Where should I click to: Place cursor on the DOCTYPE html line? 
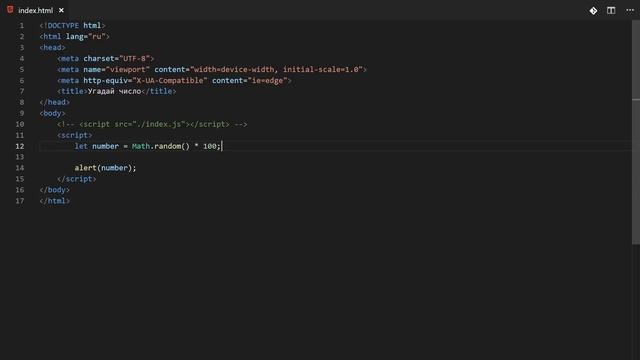[x=72, y=25]
